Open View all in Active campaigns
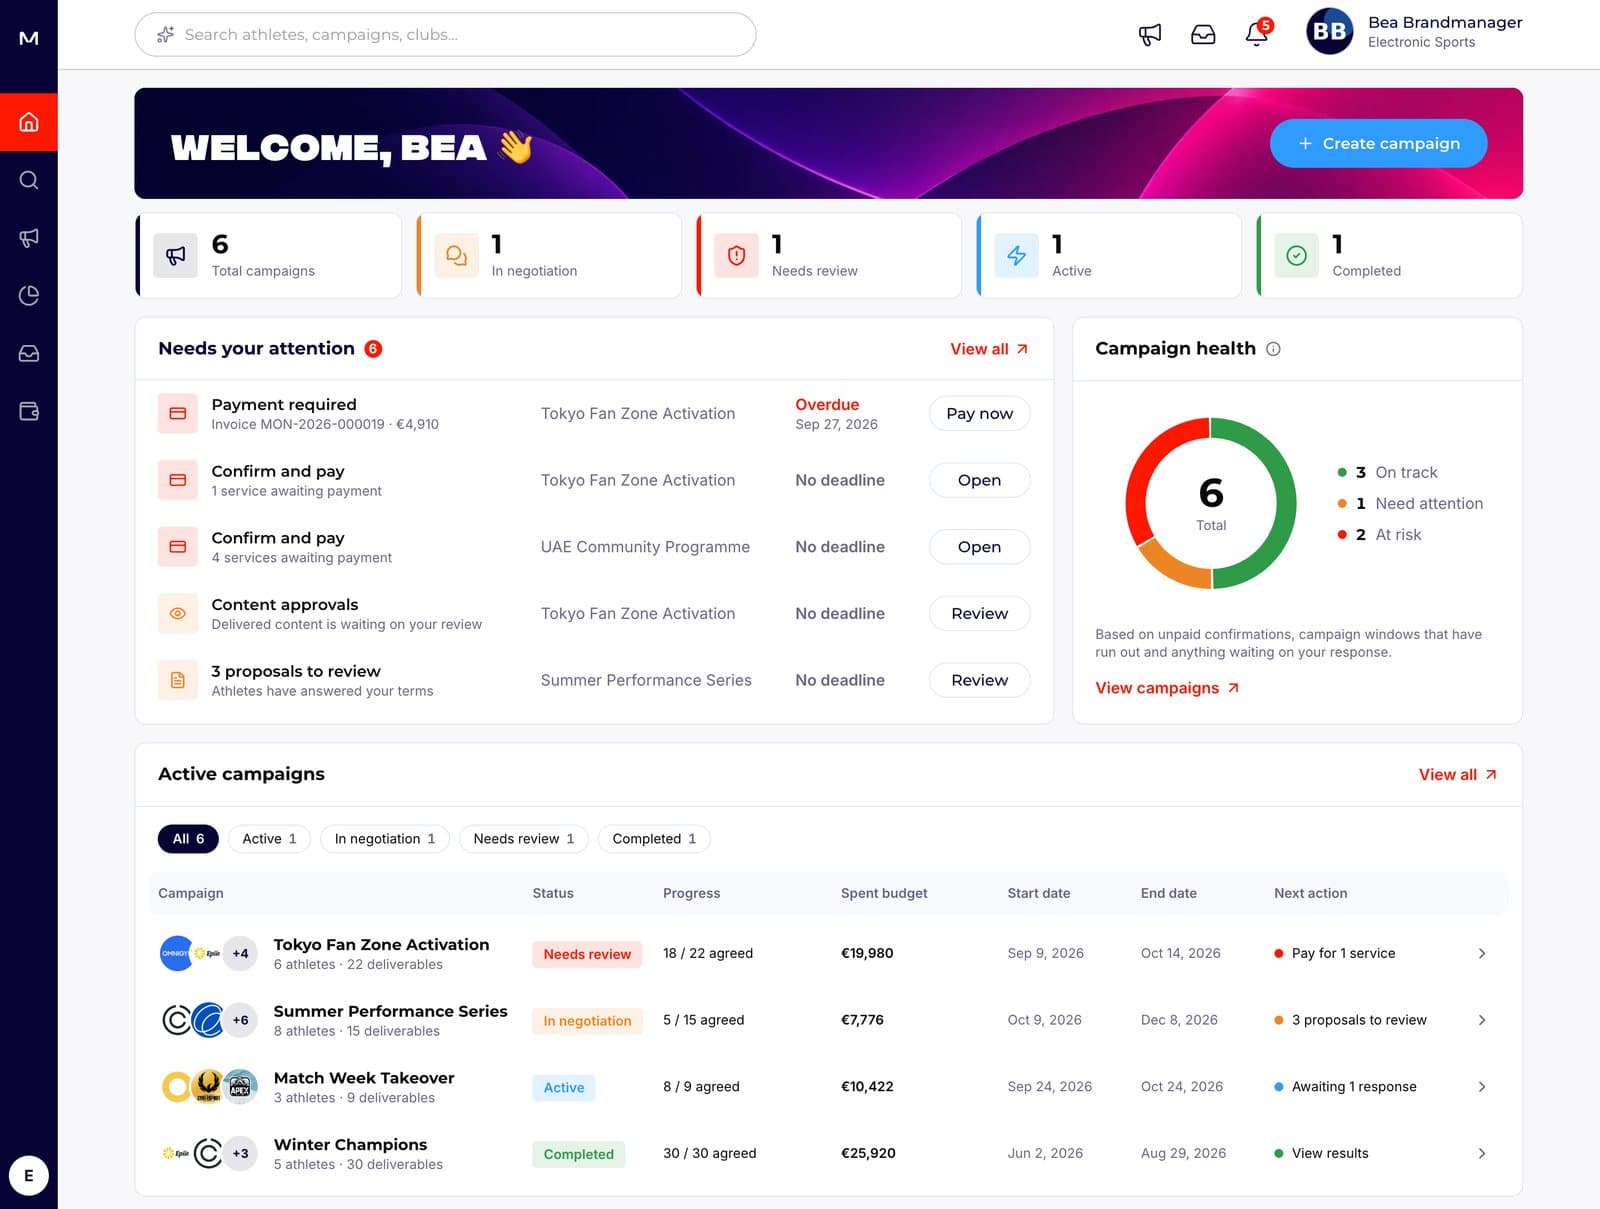 point(1457,775)
